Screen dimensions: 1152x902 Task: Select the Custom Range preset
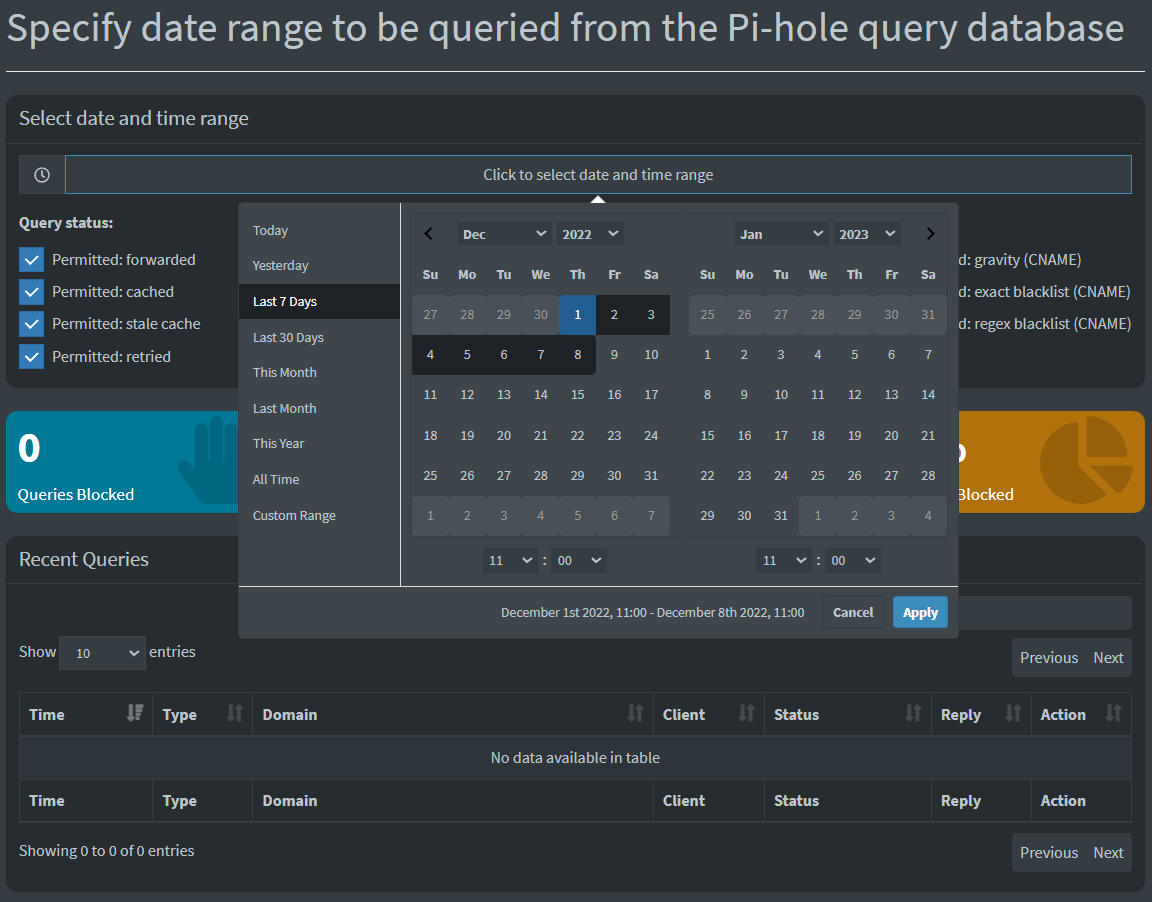click(x=320, y=516)
